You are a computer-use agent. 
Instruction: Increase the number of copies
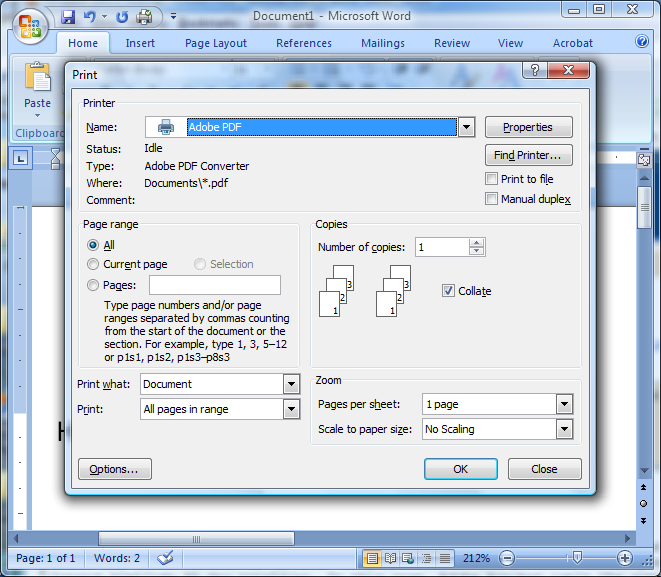coord(476,243)
